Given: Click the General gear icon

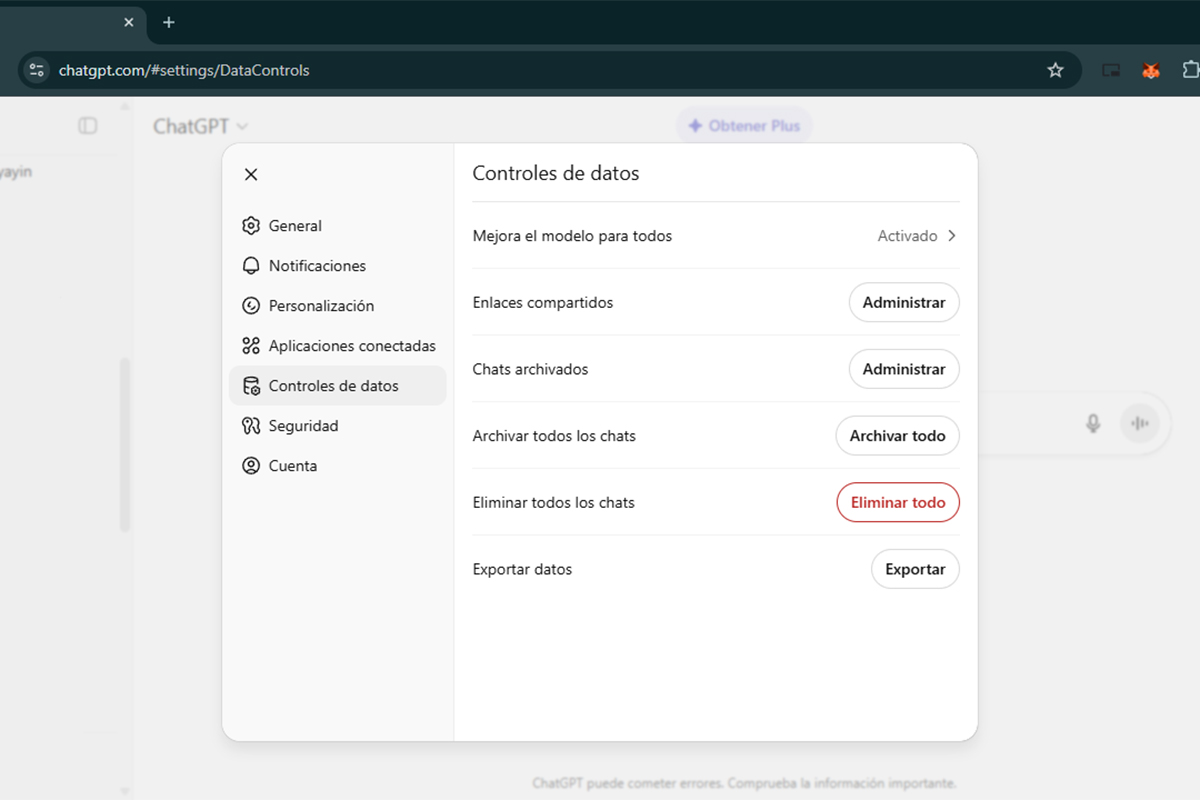Looking at the screenshot, I should click(251, 226).
